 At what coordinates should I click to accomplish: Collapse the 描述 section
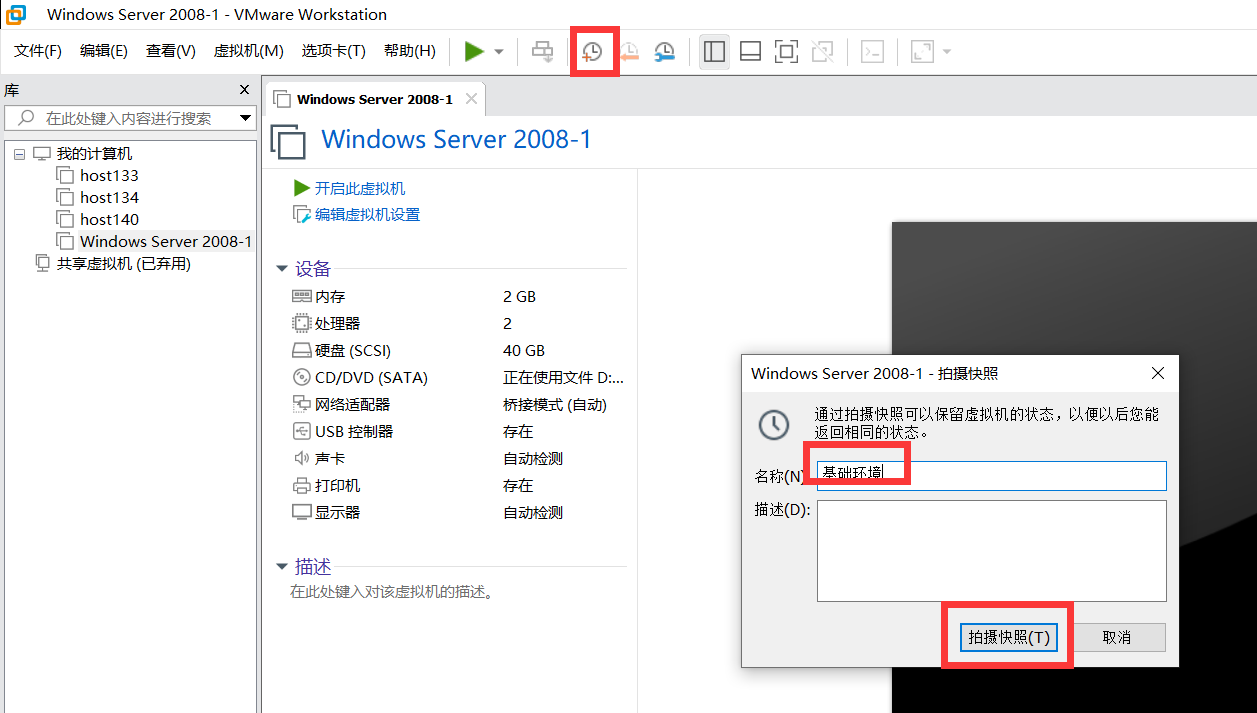click(282, 567)
